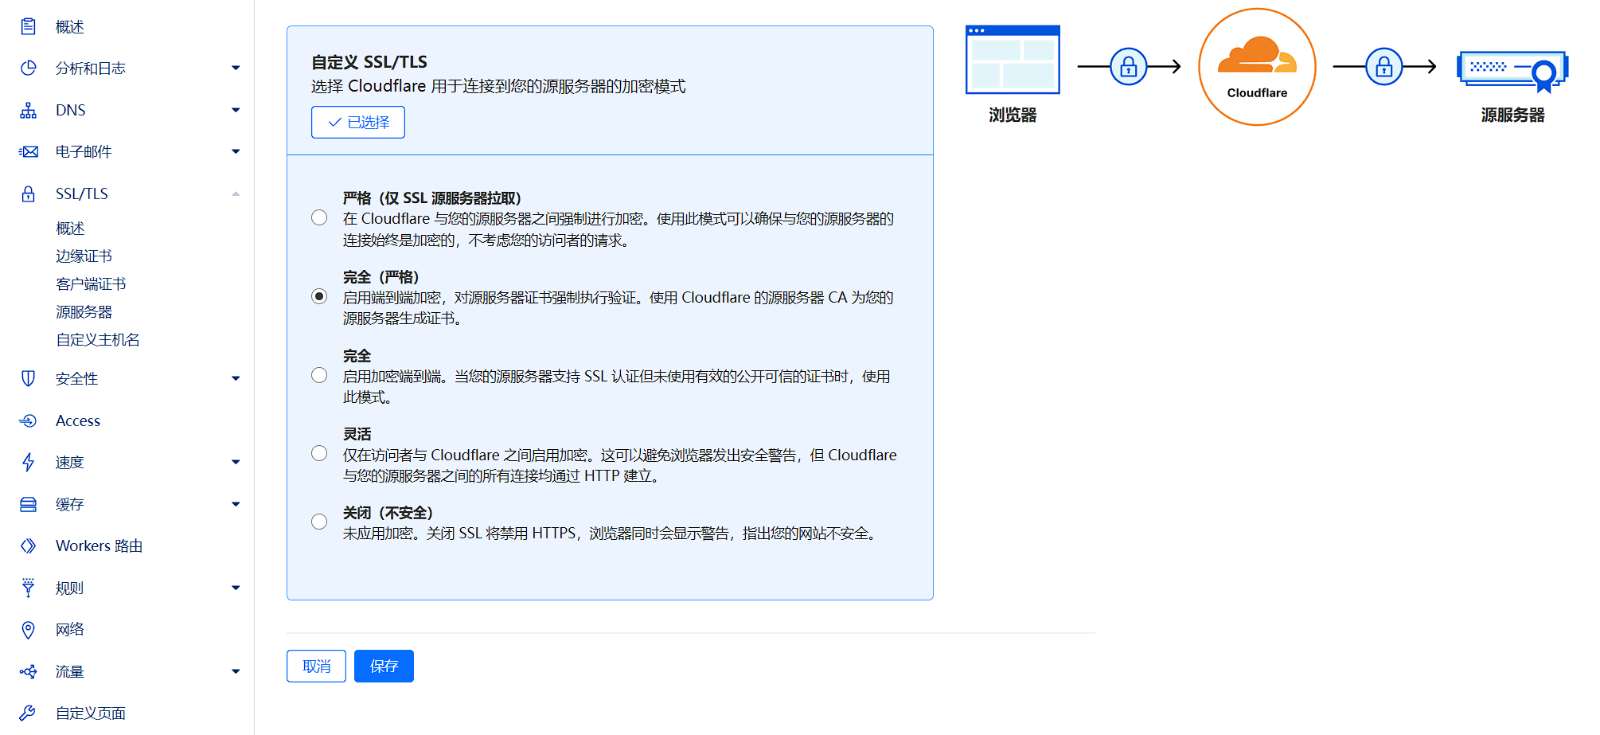
Task: Click the 分析和日志 clock chart icon
Action: pyautogui.click(x=28, y=68)
